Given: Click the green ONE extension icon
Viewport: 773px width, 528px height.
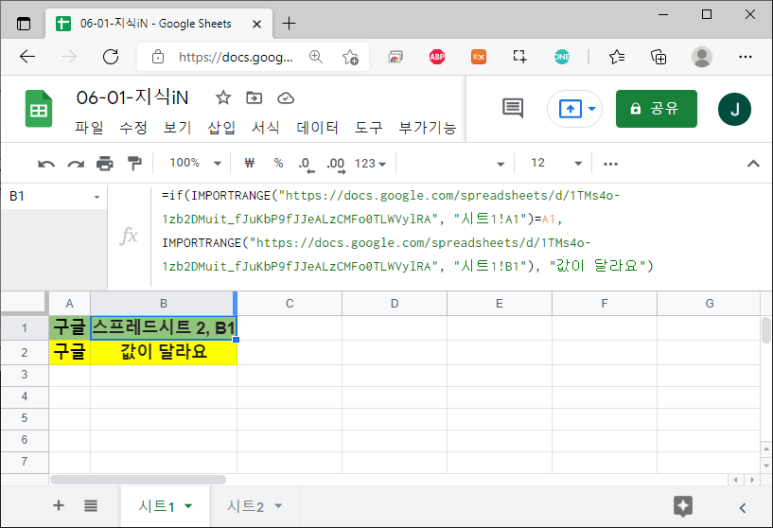Looking at the screenshot, I should tap(562, 57).
